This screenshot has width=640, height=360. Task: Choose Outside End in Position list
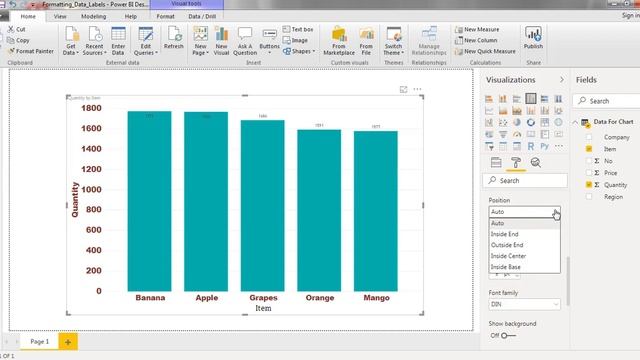point(524,245)
